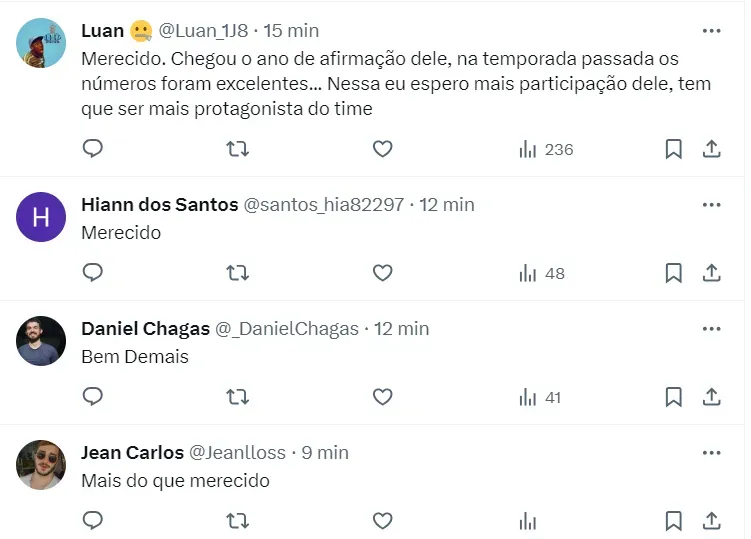Open Daniel Chagas's profile name link
Viewport: 751px width, 539px height.
[145, 329]
